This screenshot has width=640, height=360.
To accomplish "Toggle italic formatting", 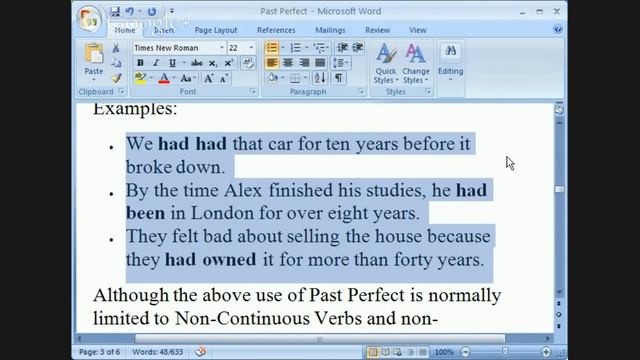I will coord(156,63).
